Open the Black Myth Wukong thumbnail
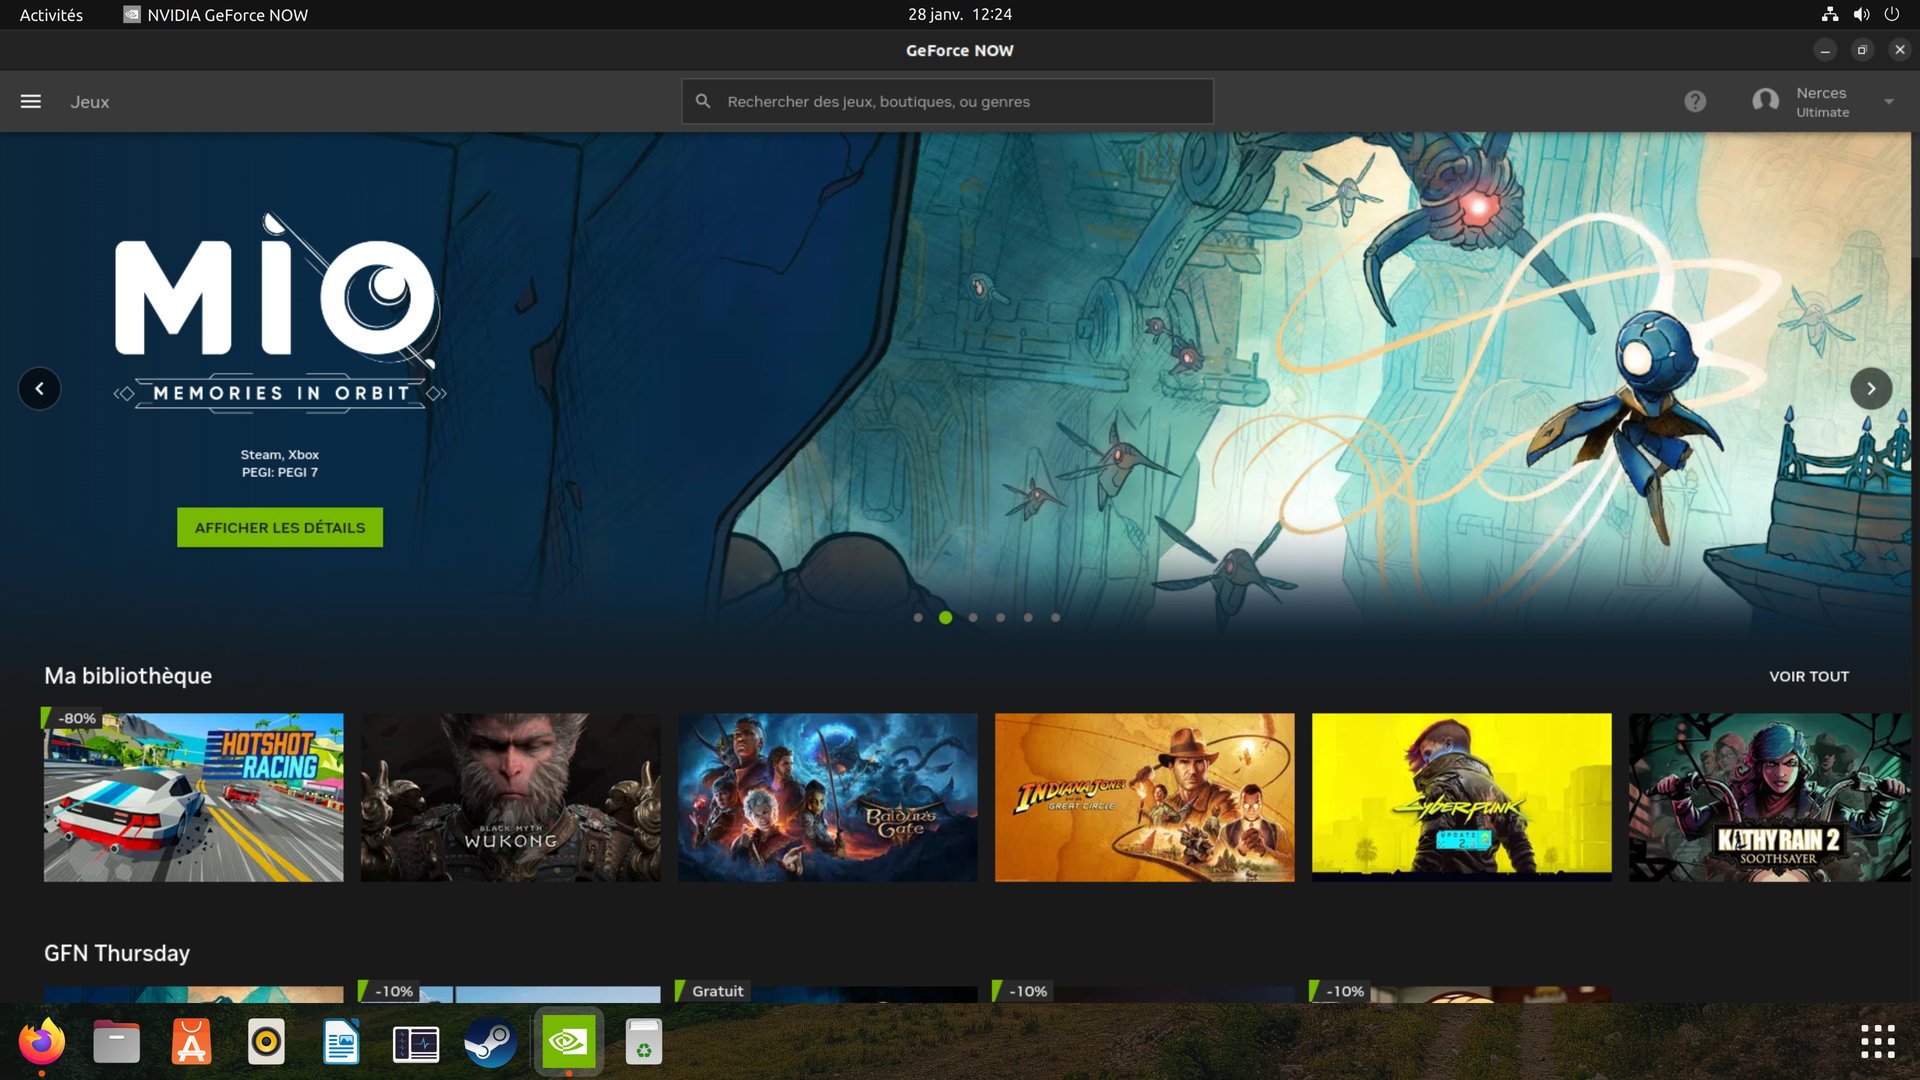 coord(510,797)
